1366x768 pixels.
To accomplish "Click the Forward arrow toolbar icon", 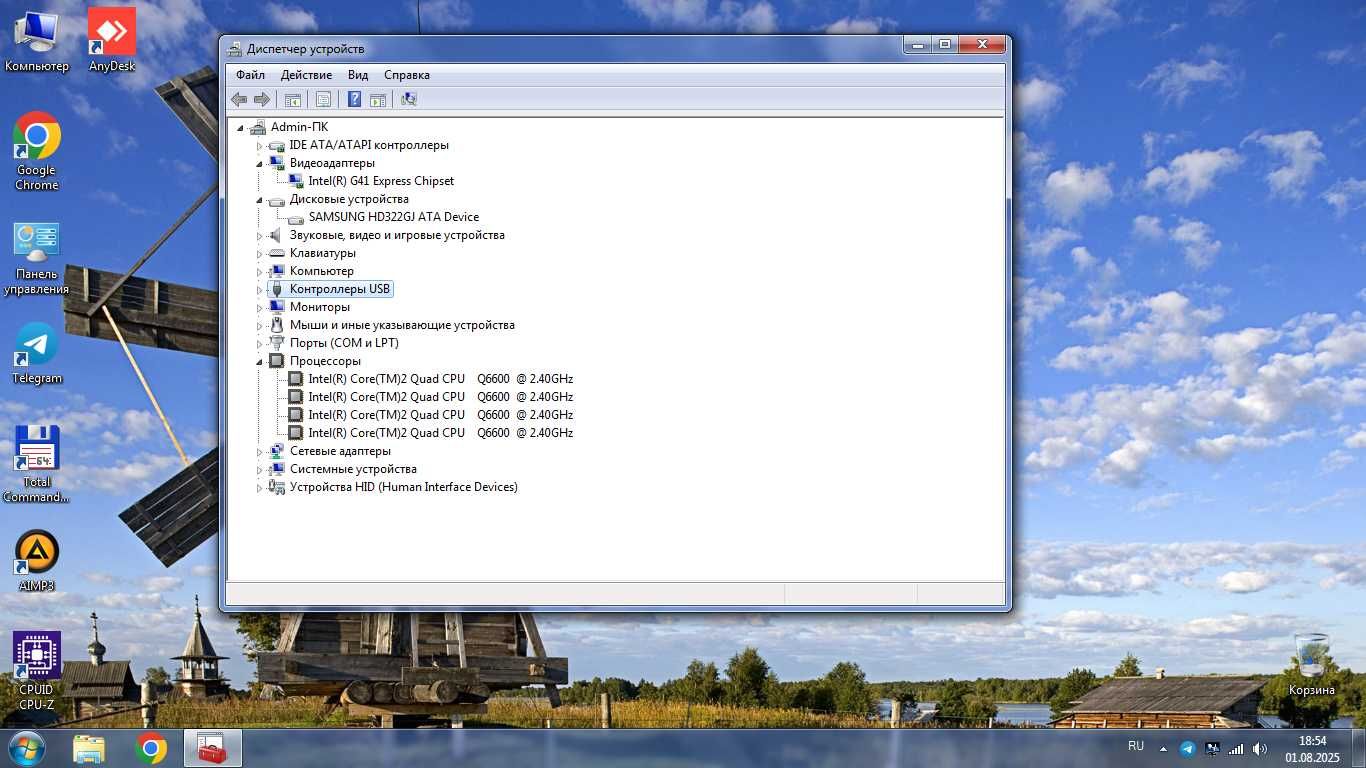I will [x=262, y=99].
